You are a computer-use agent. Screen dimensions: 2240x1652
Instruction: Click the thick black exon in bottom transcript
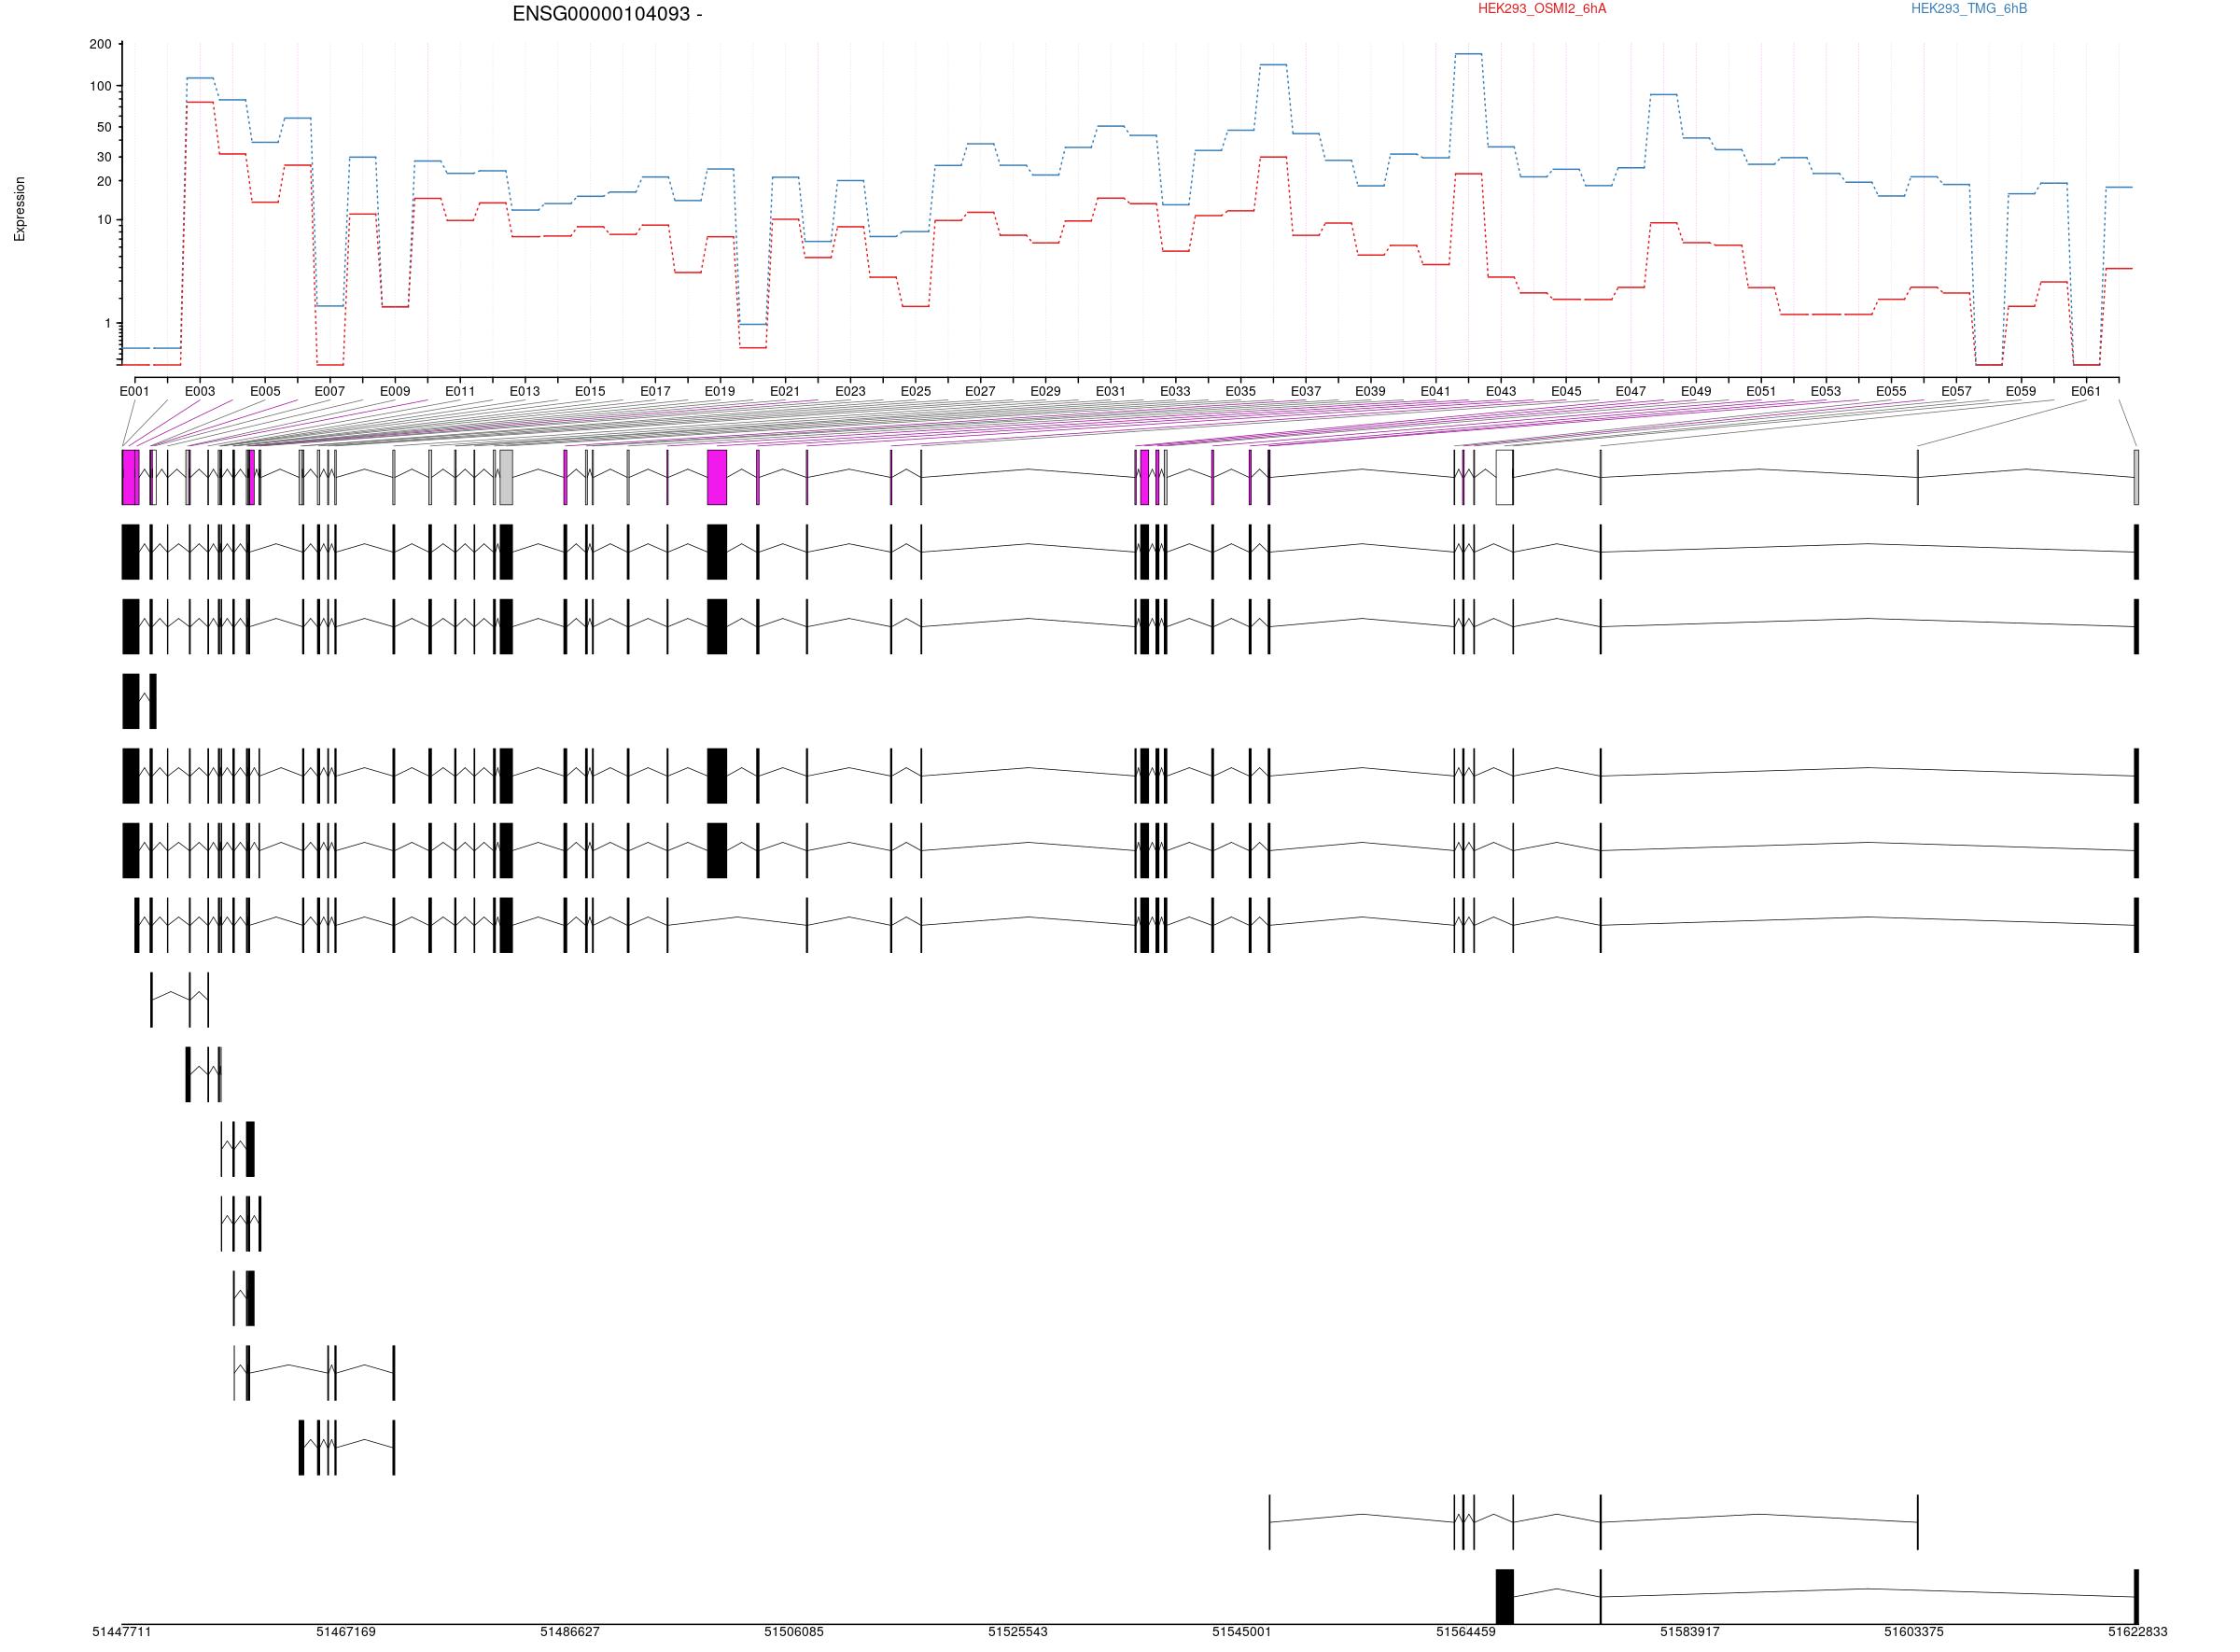click(1505, 1597)
